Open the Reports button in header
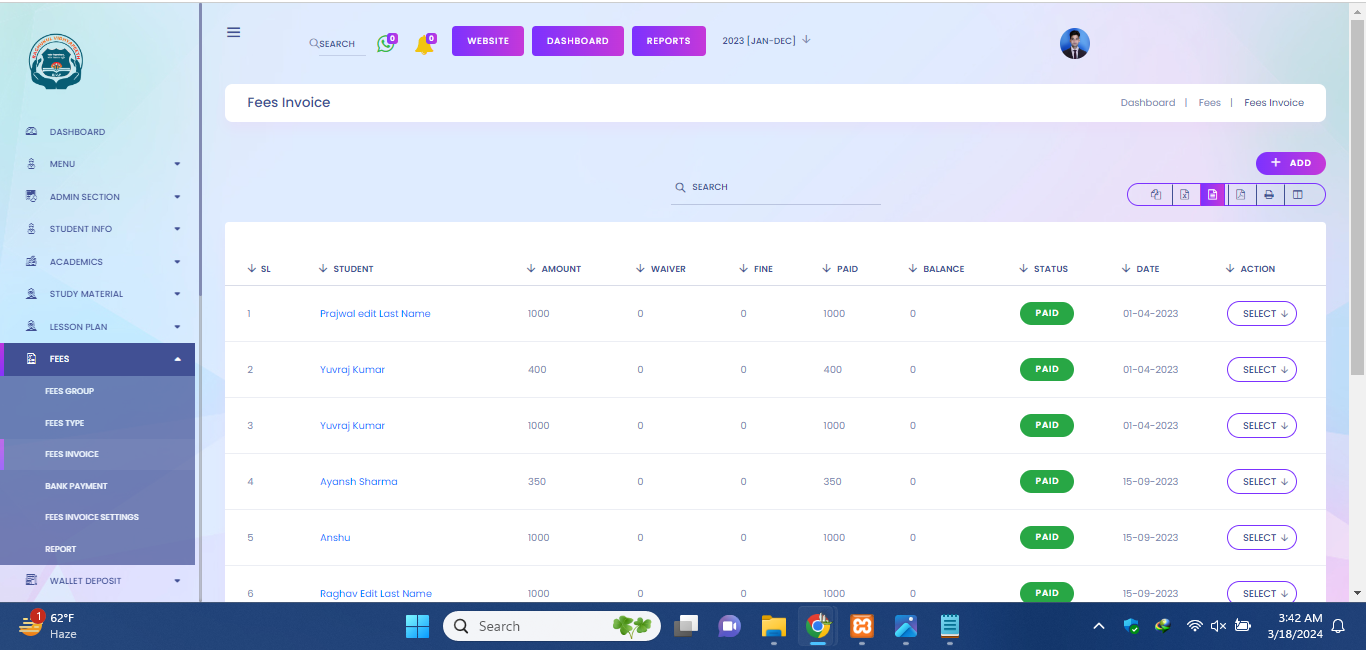The width and height of the screenshot is (1366, 650). [x=668, y=41]
